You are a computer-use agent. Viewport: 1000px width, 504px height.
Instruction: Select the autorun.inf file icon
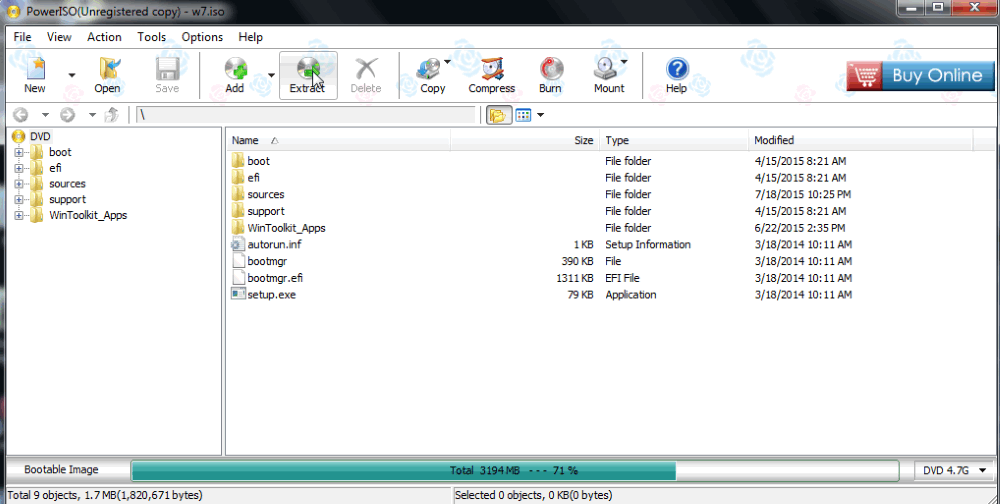238,244
